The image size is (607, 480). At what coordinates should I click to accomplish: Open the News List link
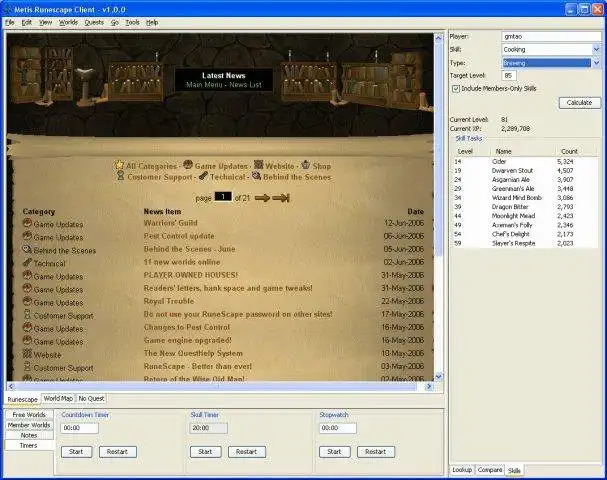(245, 85)
